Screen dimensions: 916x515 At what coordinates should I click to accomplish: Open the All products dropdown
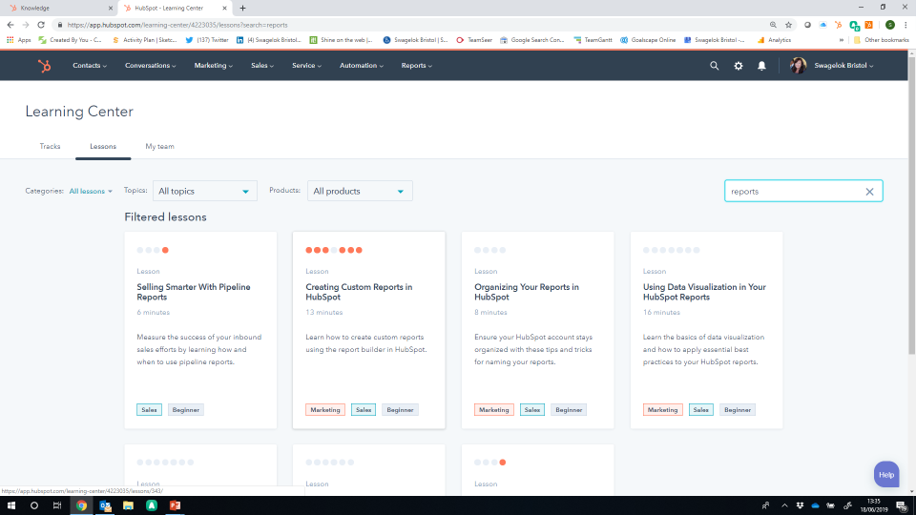tap(360, 191)
